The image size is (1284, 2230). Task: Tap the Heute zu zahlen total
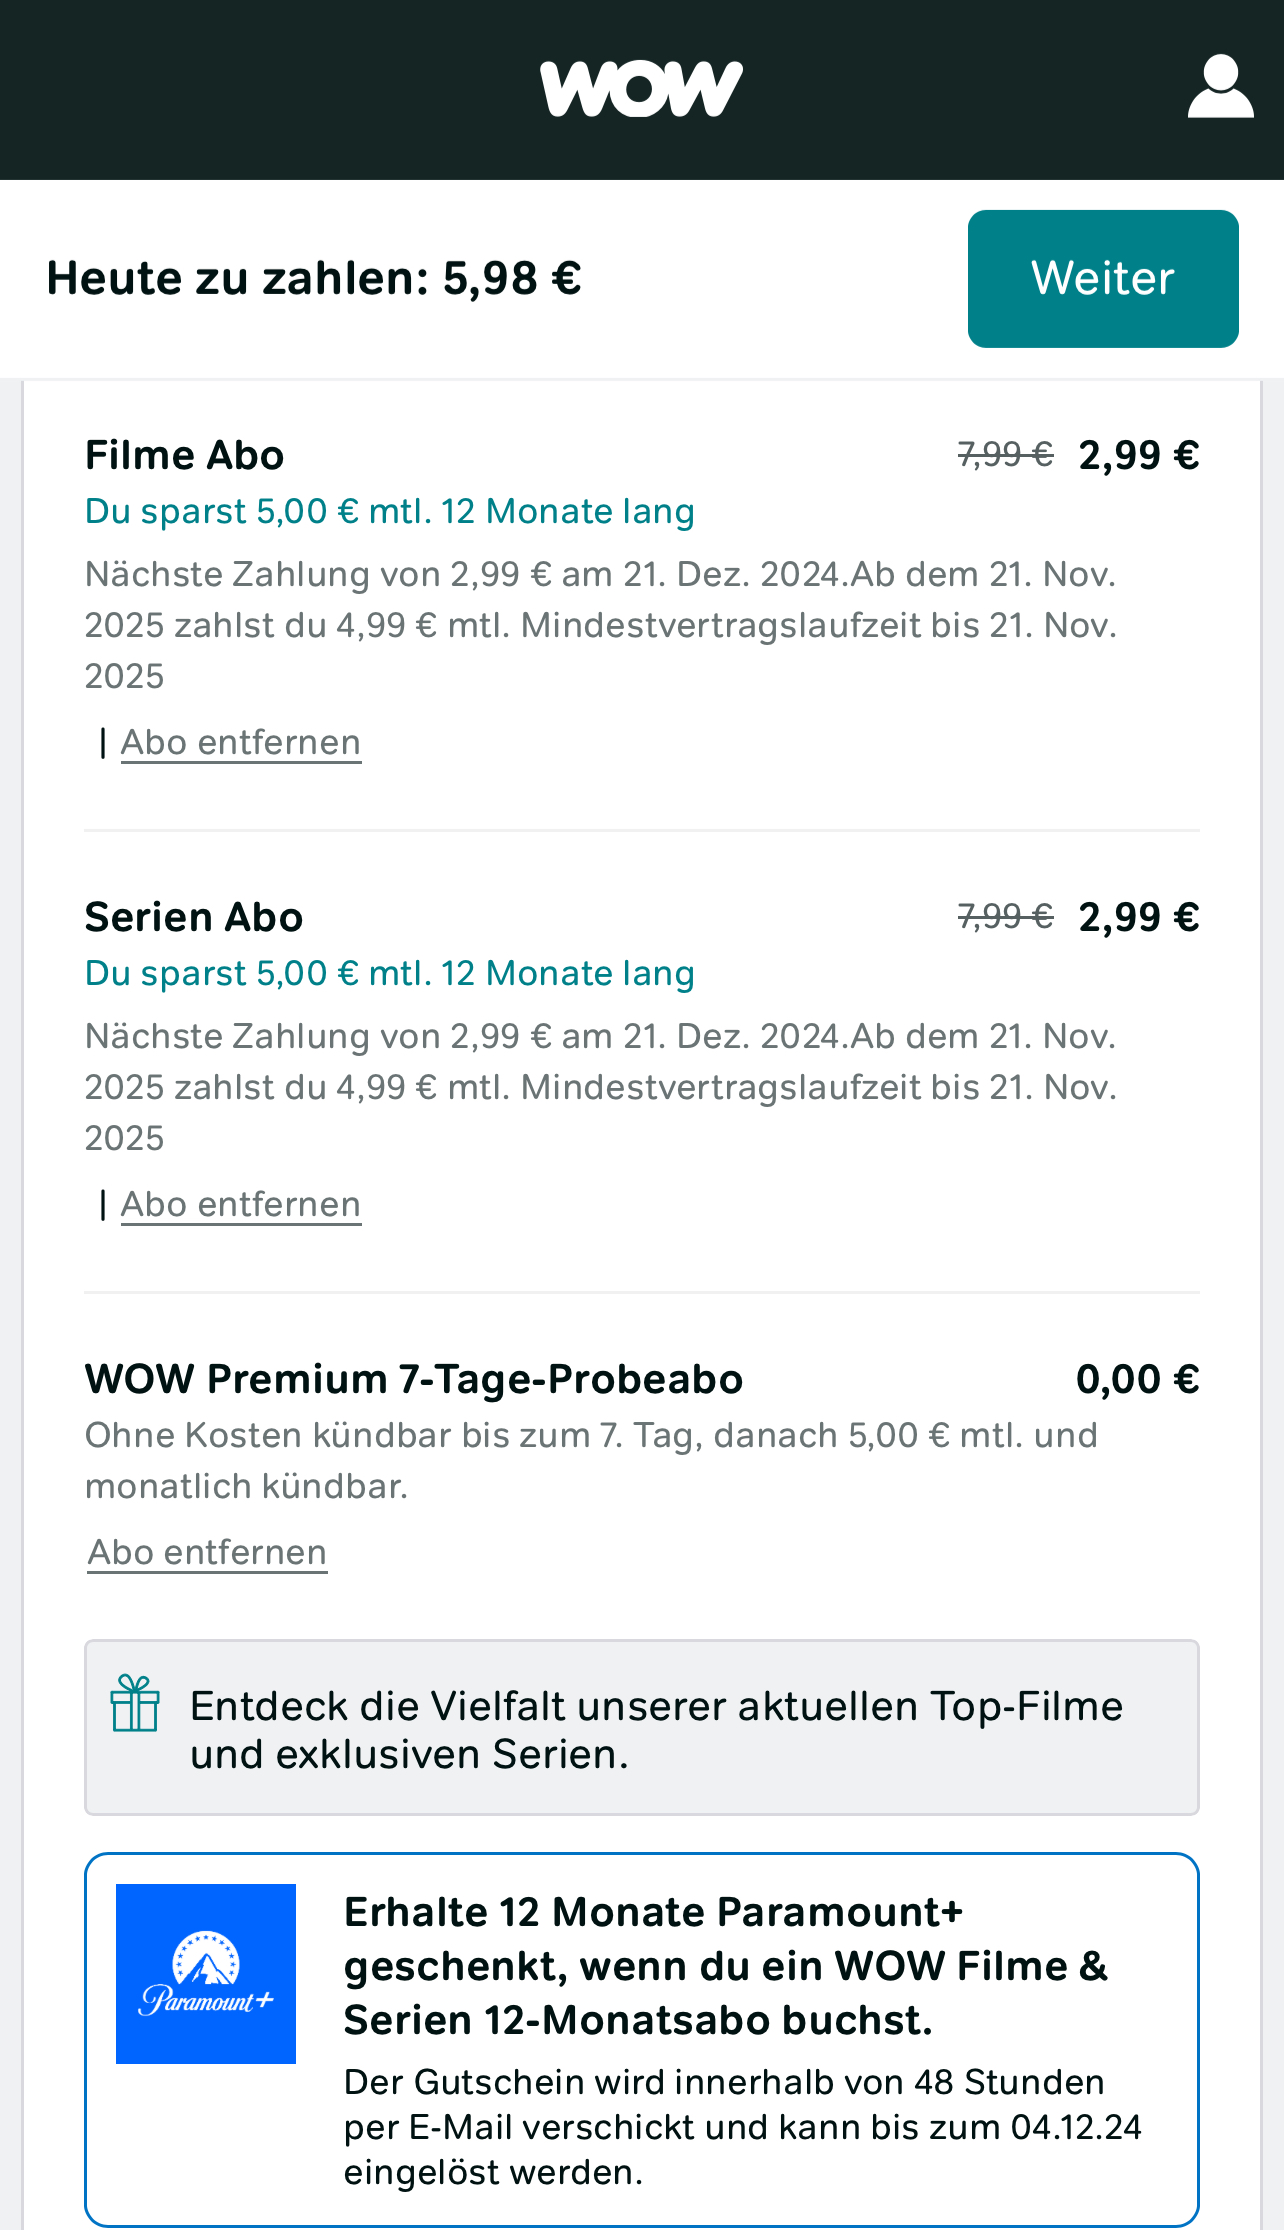click(314, 278)
